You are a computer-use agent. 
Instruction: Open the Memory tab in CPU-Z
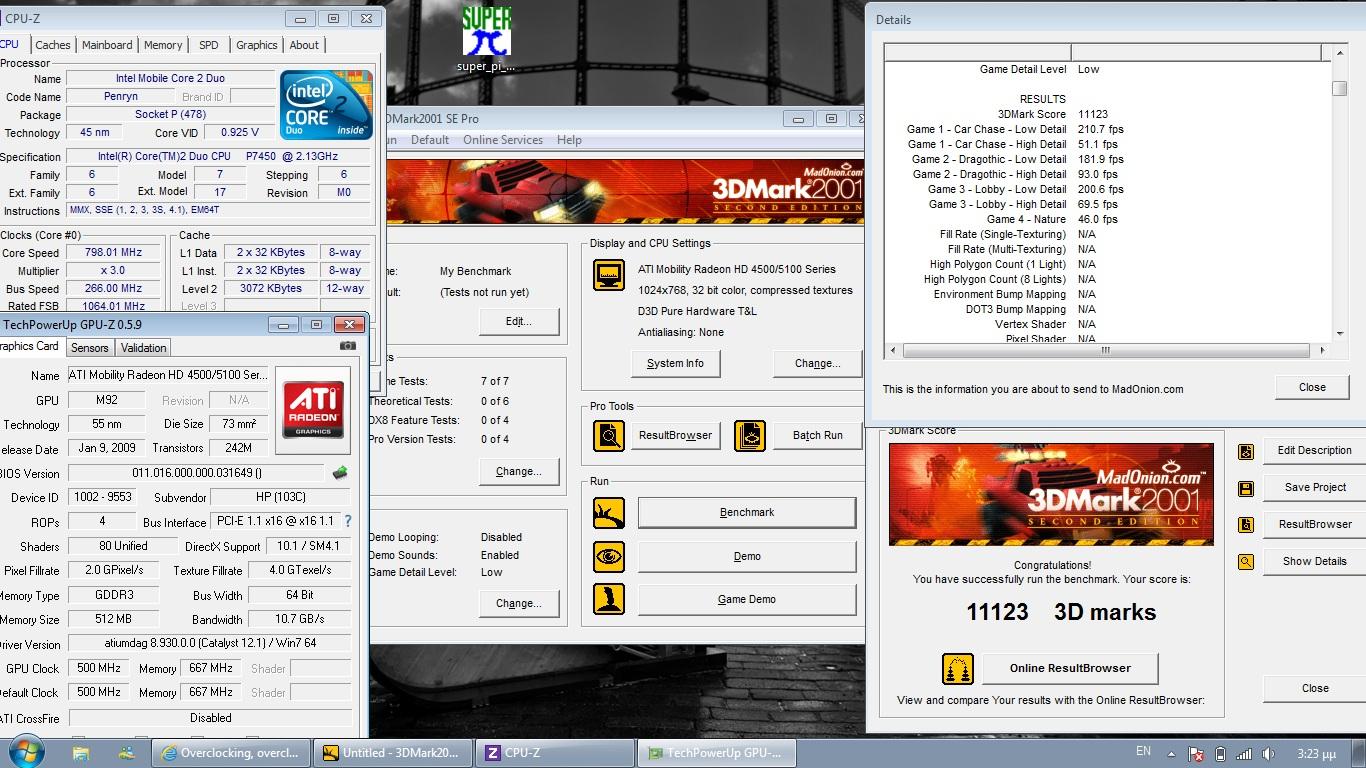[163, 45]
